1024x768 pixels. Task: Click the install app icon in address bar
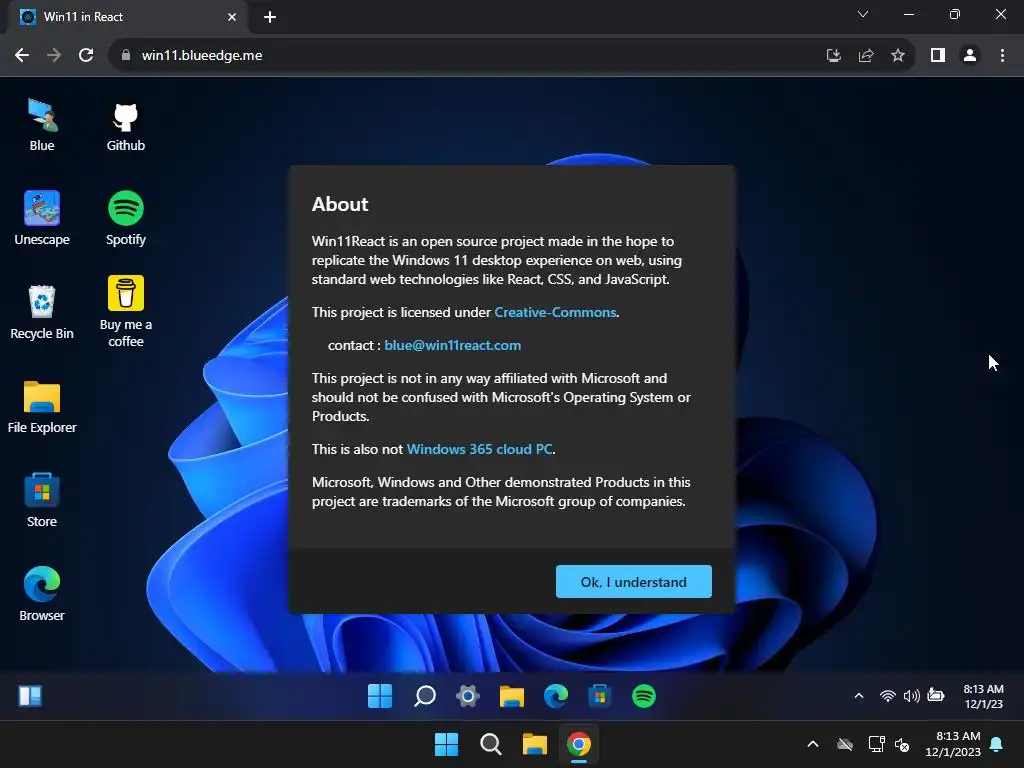coord(833,56)
